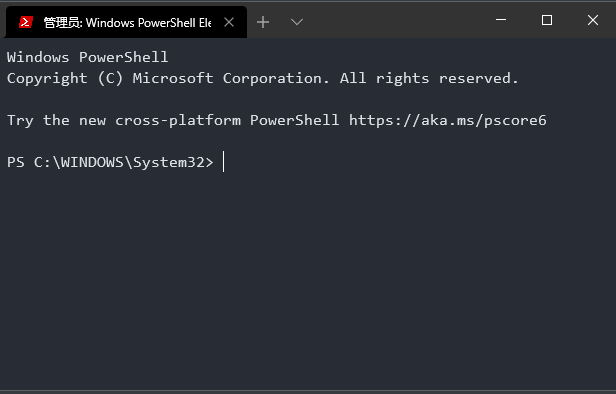Click the red PowerShell icon in the tab
This screenshot has width=616, height=394.
point(26,22)
